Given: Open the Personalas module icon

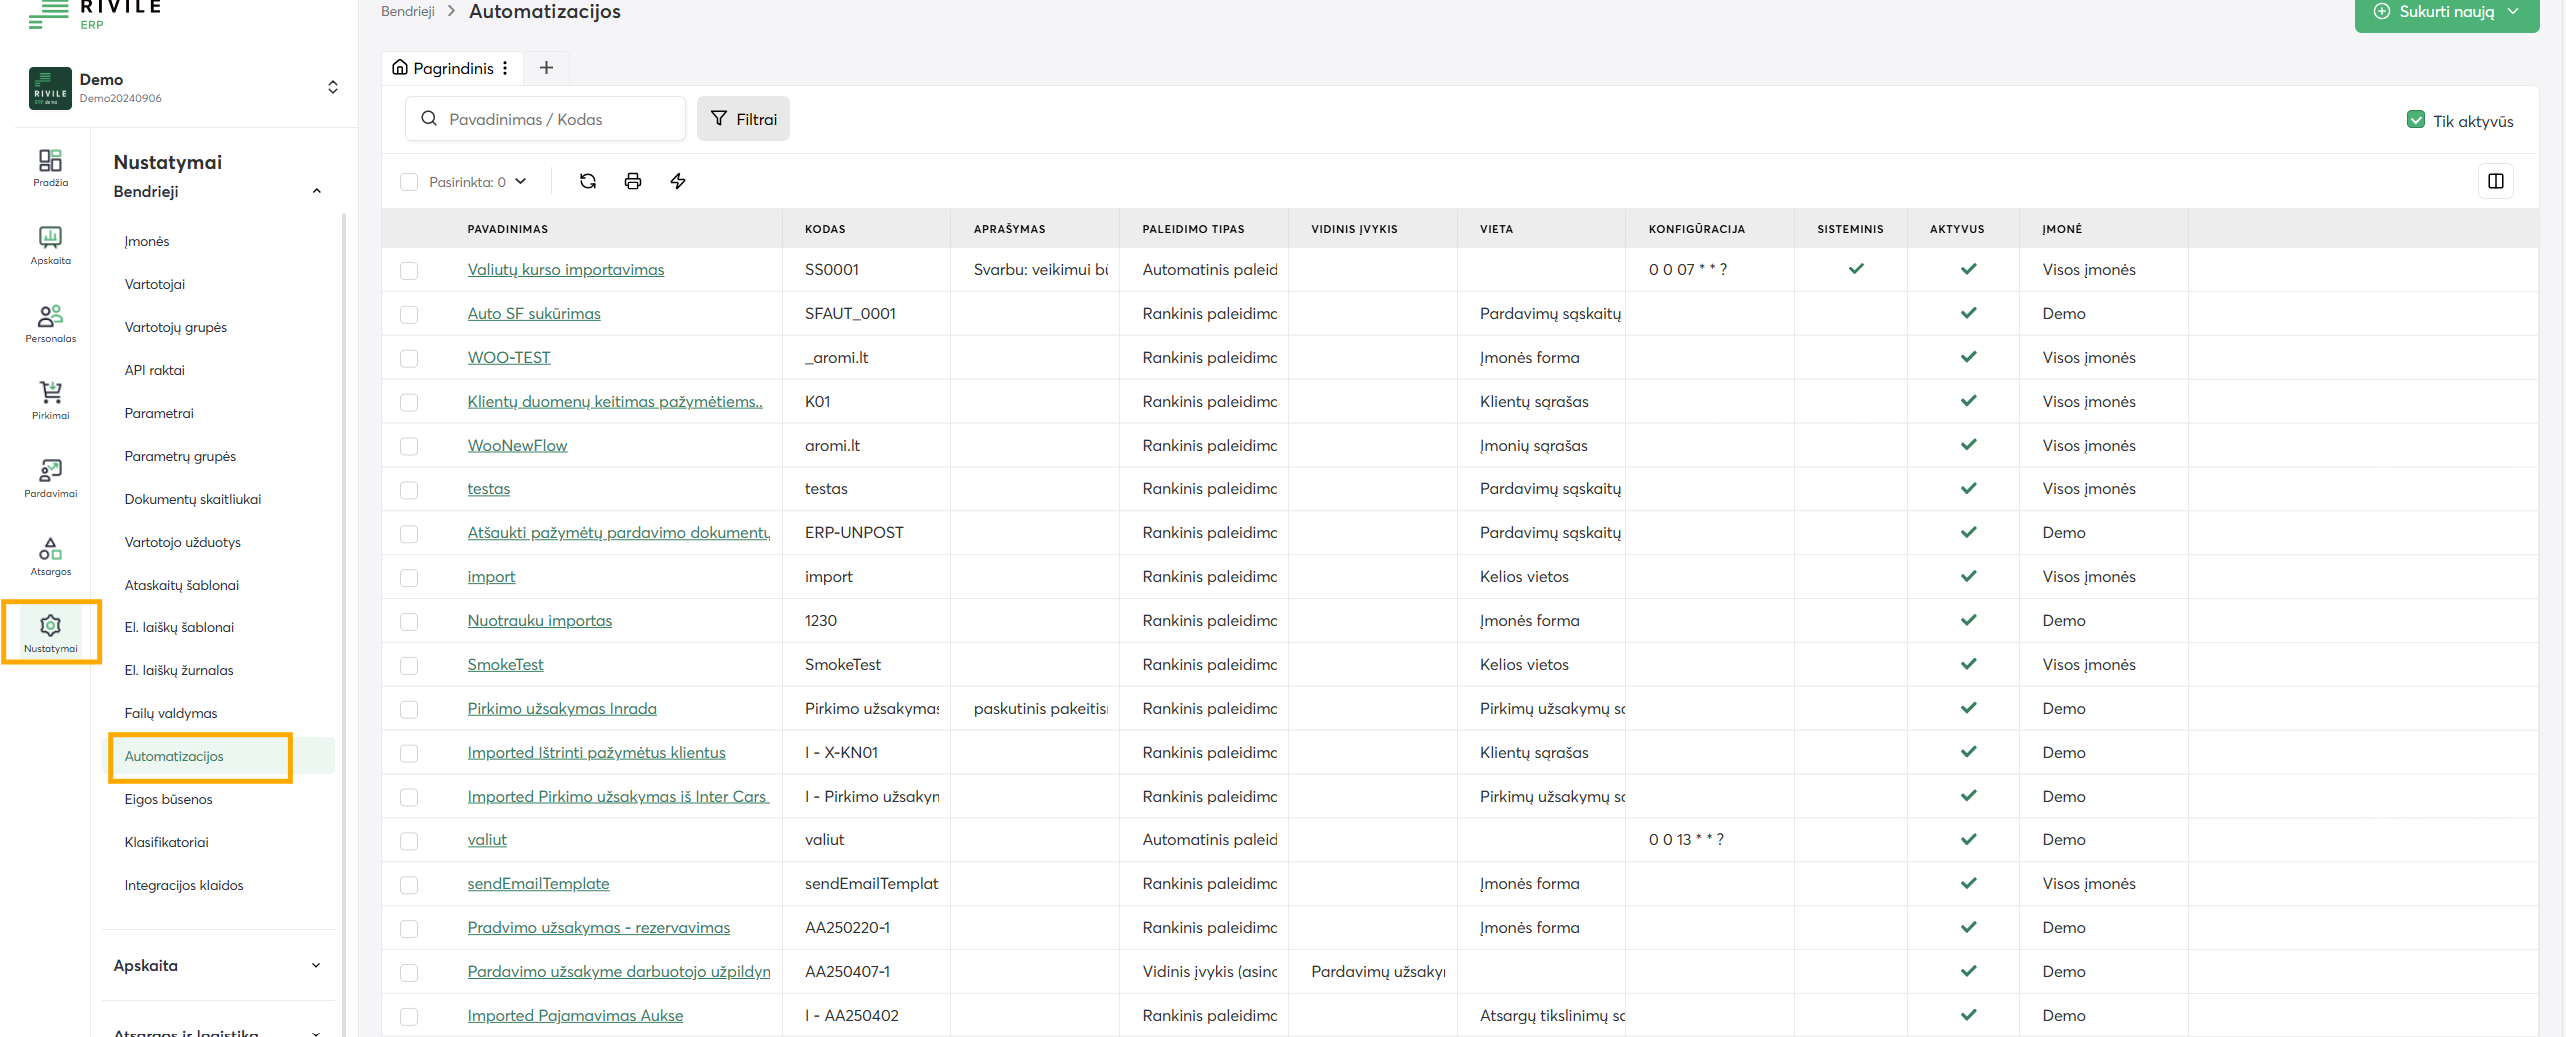Looking at the screenshot, I should pos(50,323).
